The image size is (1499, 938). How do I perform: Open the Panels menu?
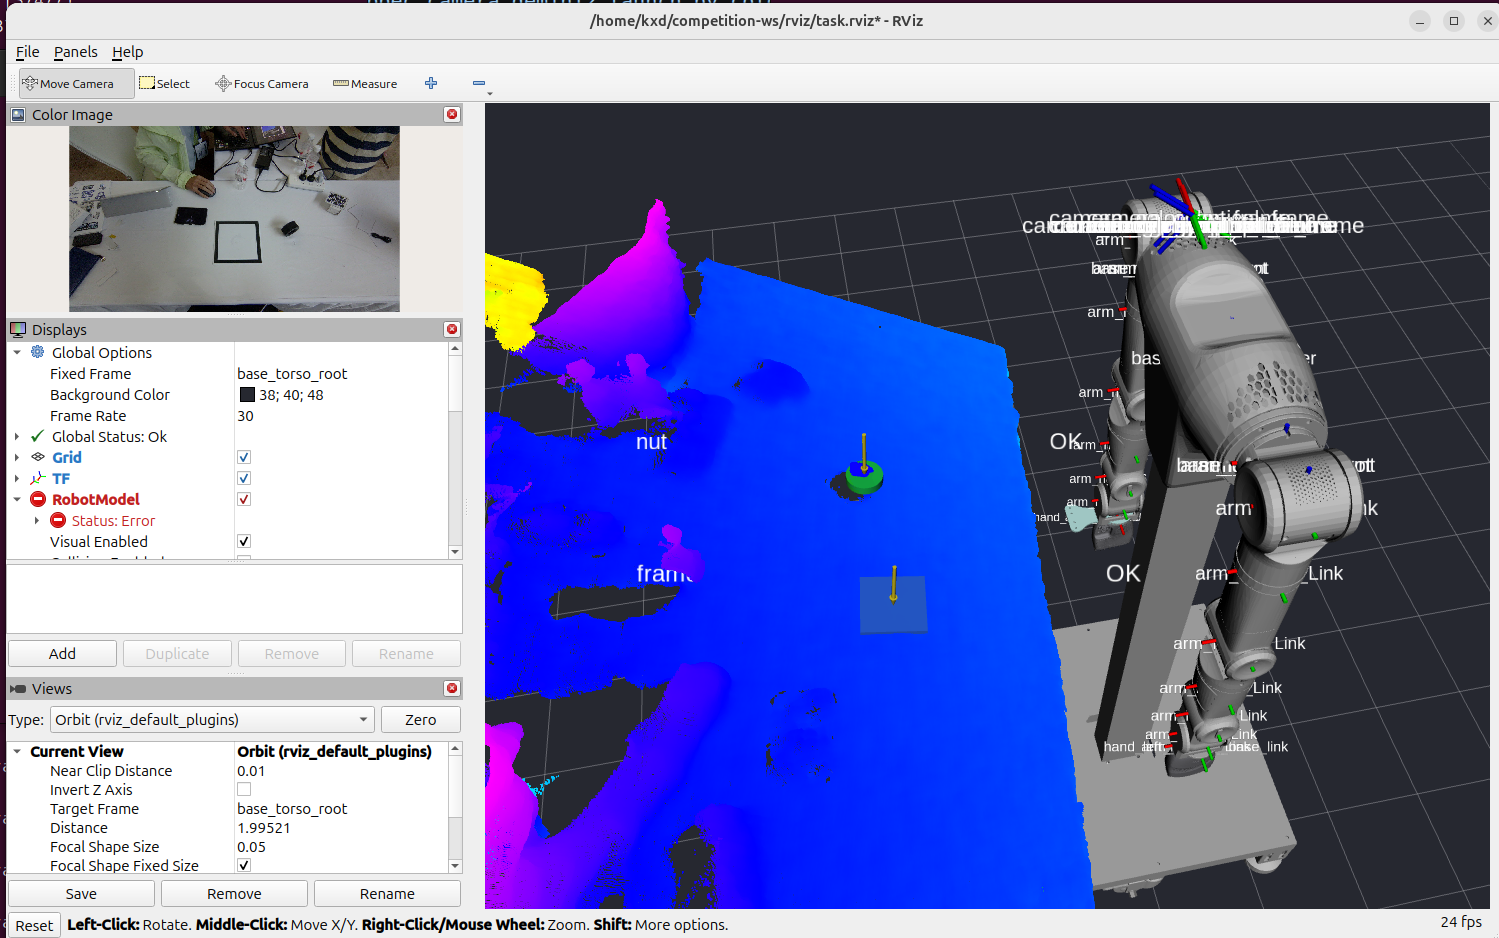tap(76, 52)
